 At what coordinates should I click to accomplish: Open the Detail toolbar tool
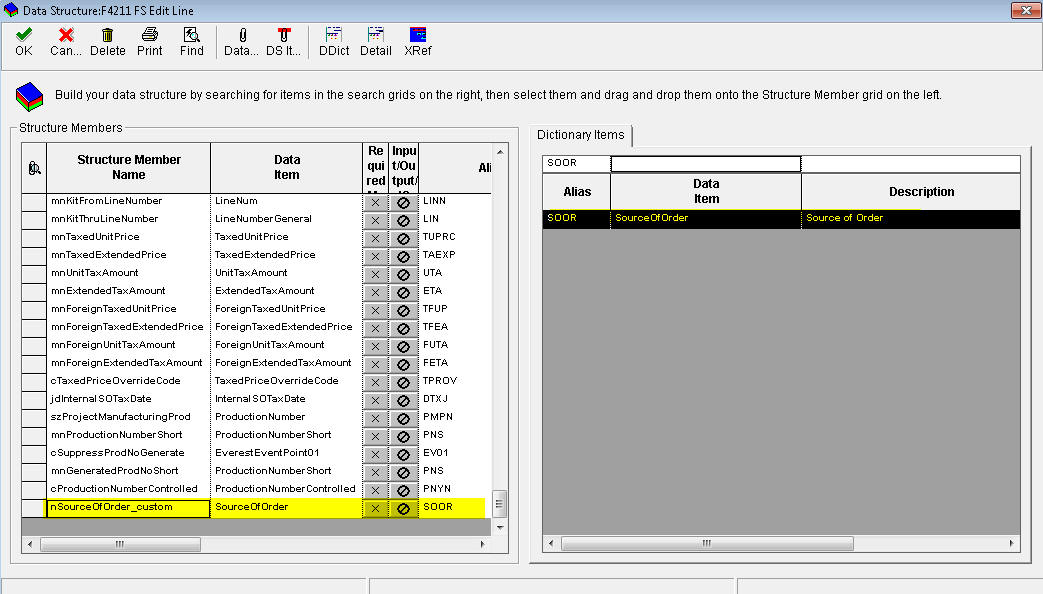376,42
